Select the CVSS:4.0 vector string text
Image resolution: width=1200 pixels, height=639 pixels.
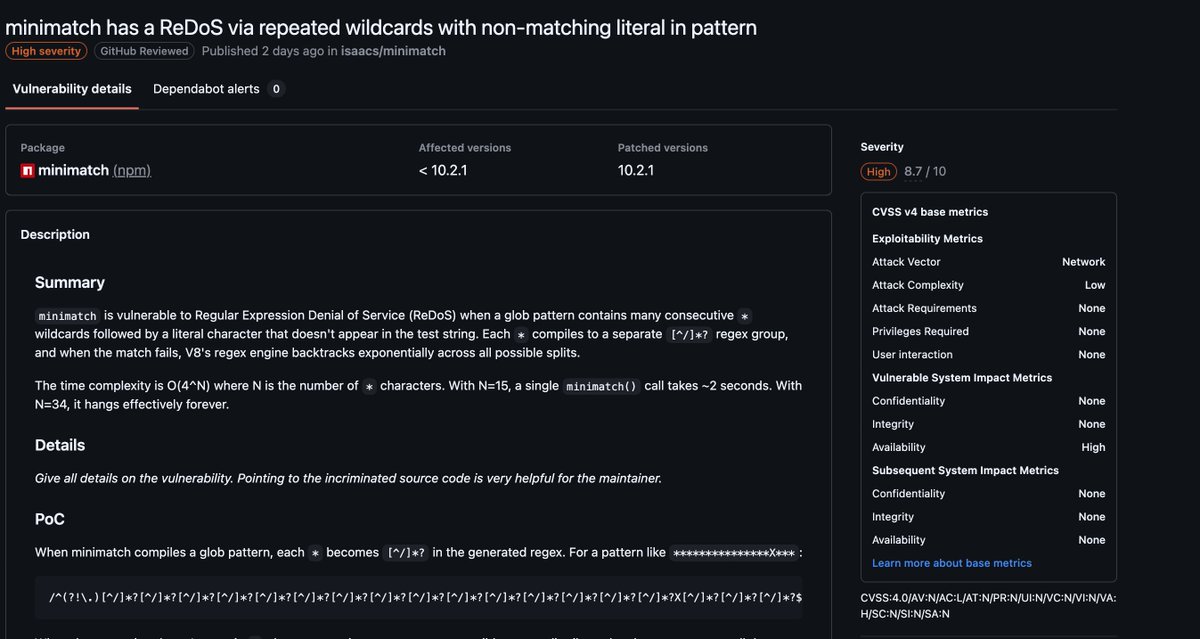989,606
